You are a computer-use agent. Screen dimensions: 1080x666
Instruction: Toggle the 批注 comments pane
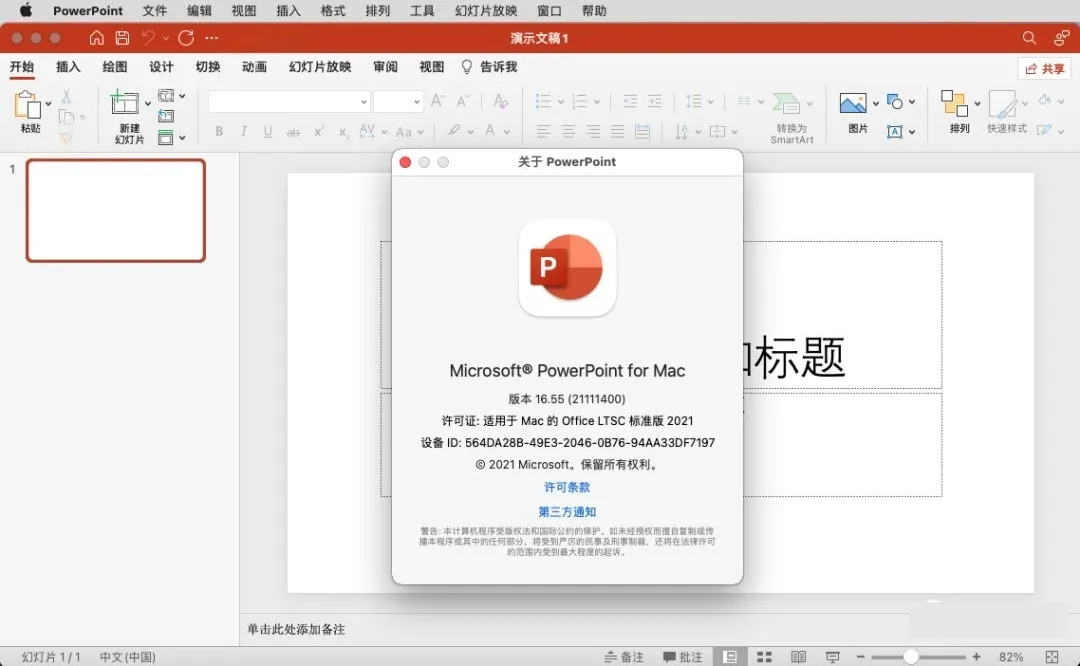[682, 657]
